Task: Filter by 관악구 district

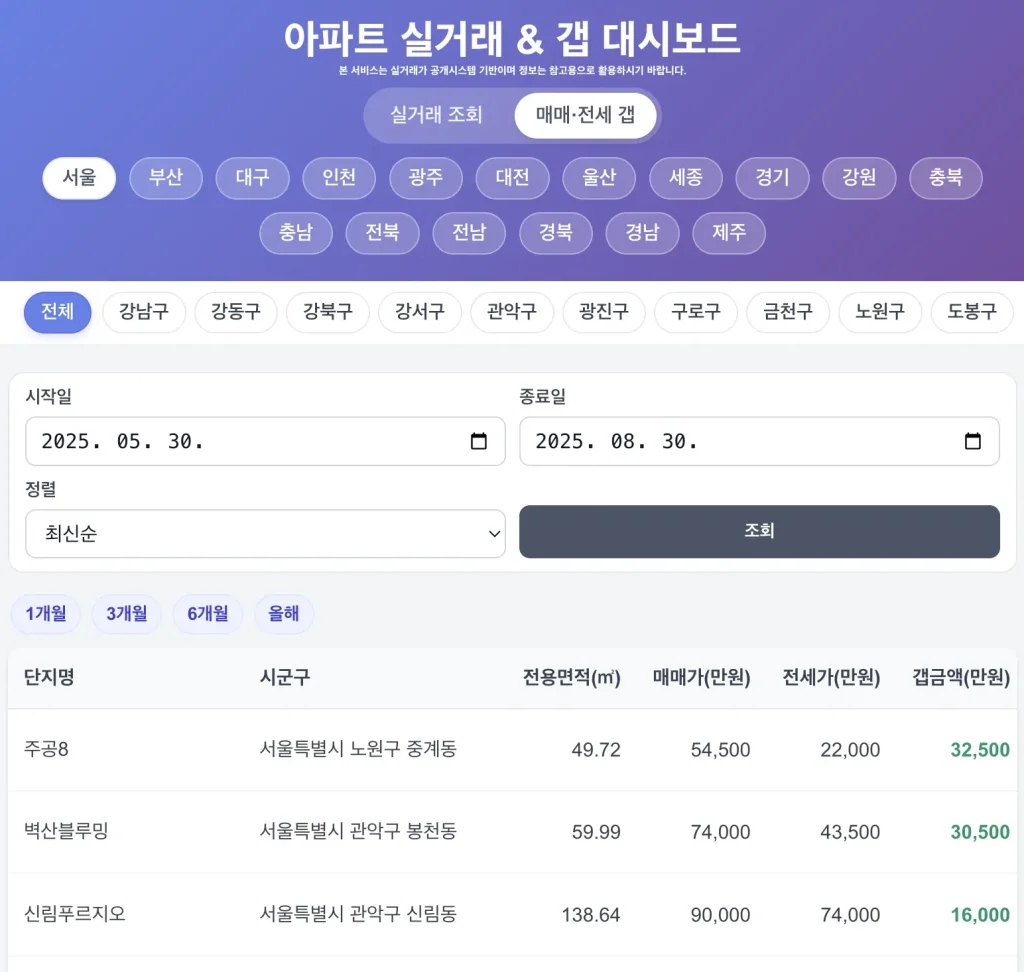Action: 512,312
